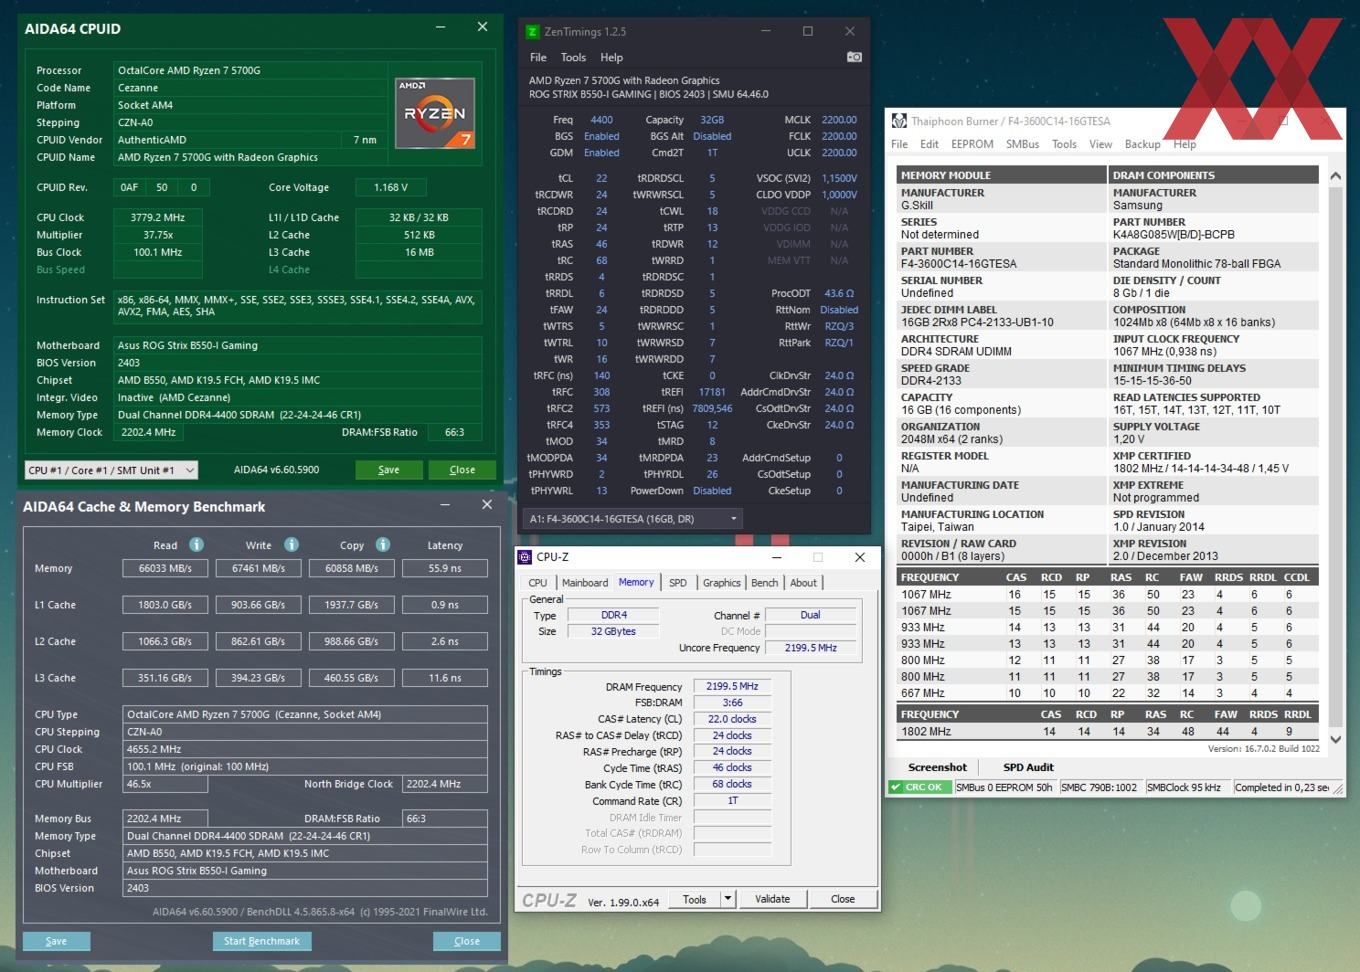Click the ZenTimings Freq value 4400

tap(602, 120)
